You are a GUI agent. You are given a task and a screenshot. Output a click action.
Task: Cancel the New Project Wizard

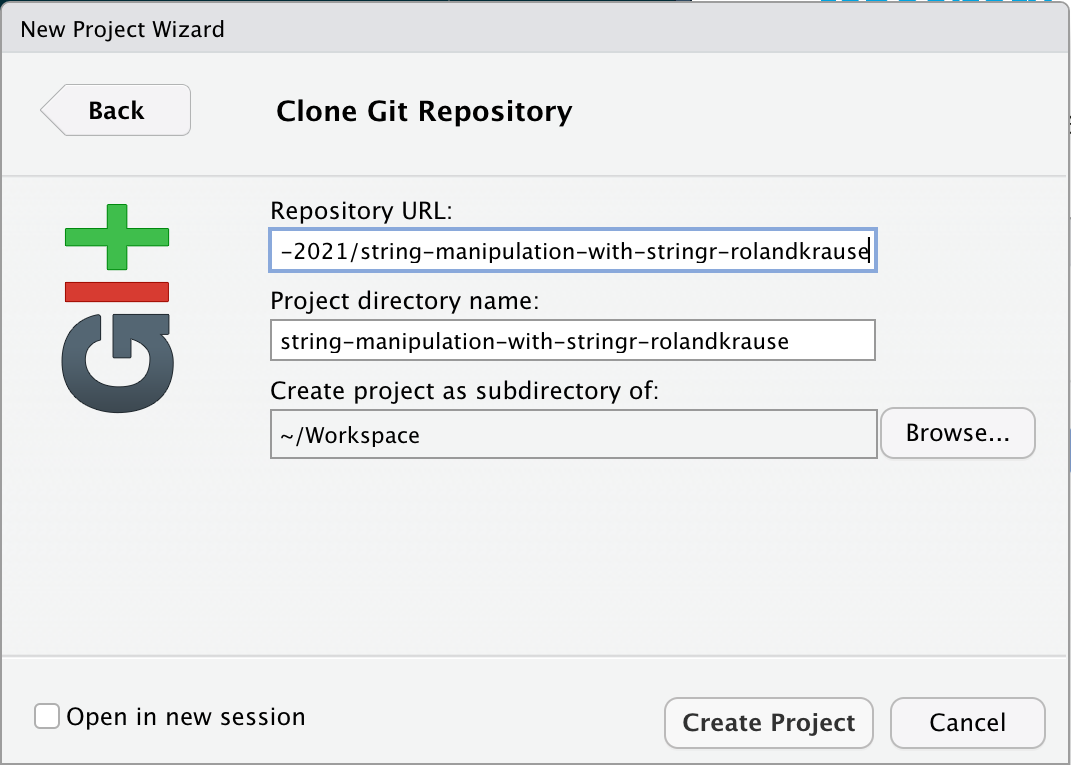click(x=967, y=723)
